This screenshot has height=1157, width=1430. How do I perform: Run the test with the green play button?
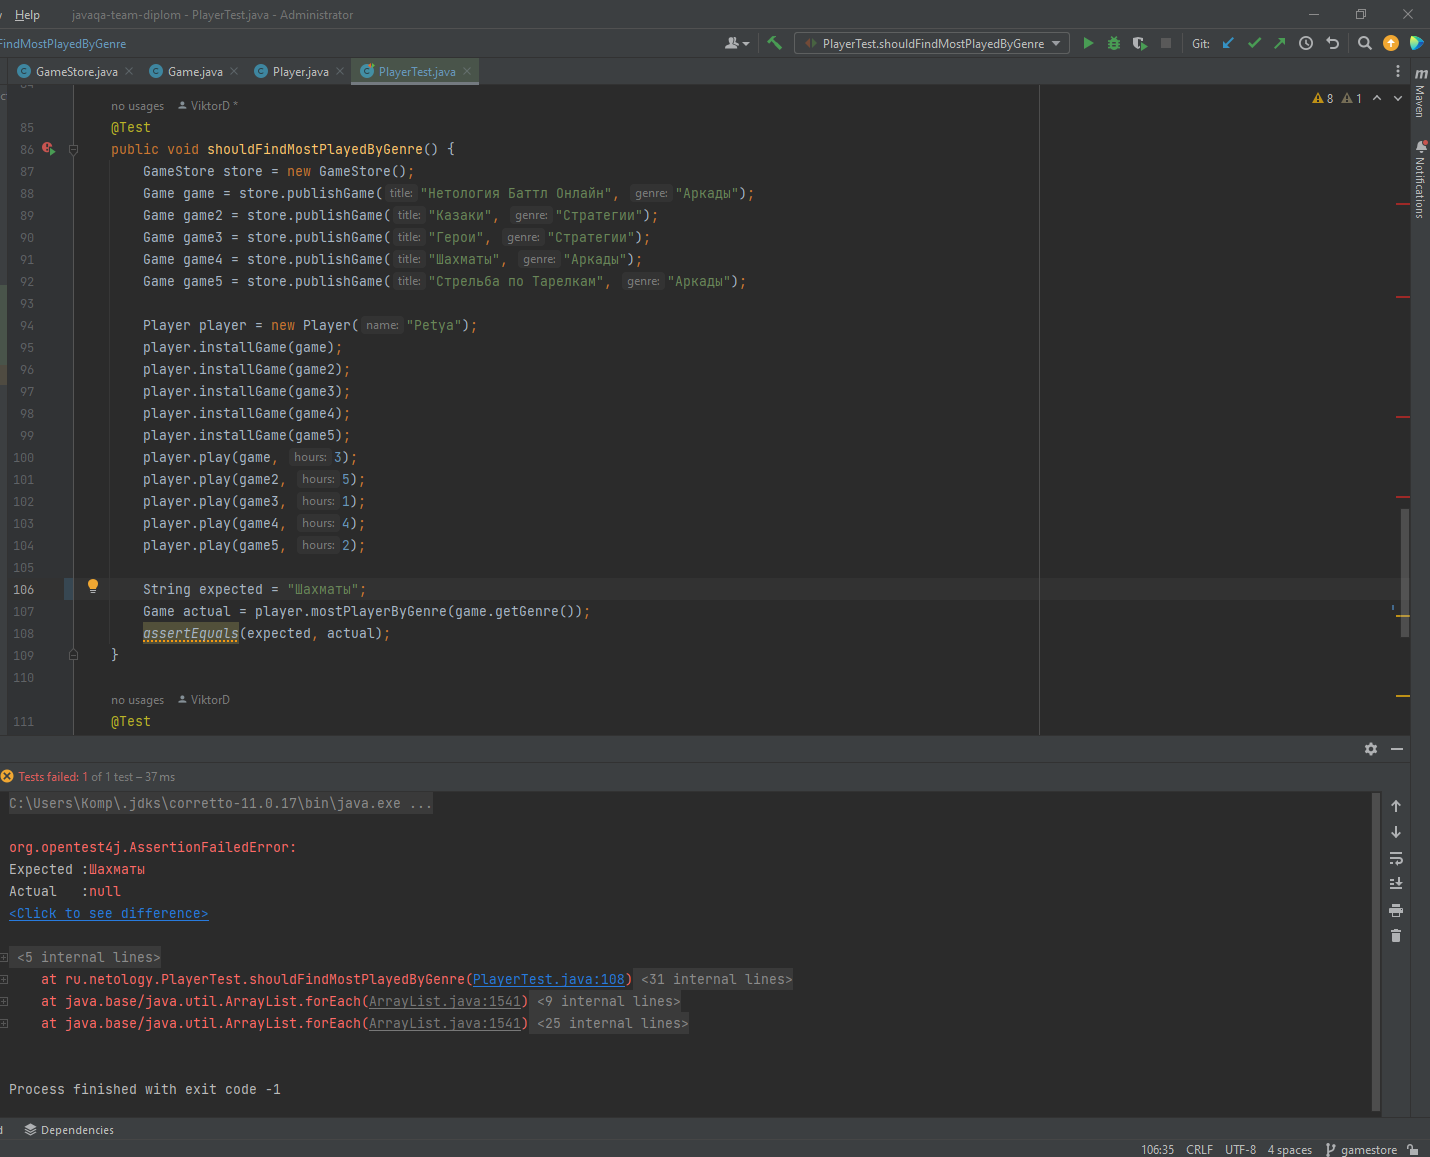click(1088, 43)
